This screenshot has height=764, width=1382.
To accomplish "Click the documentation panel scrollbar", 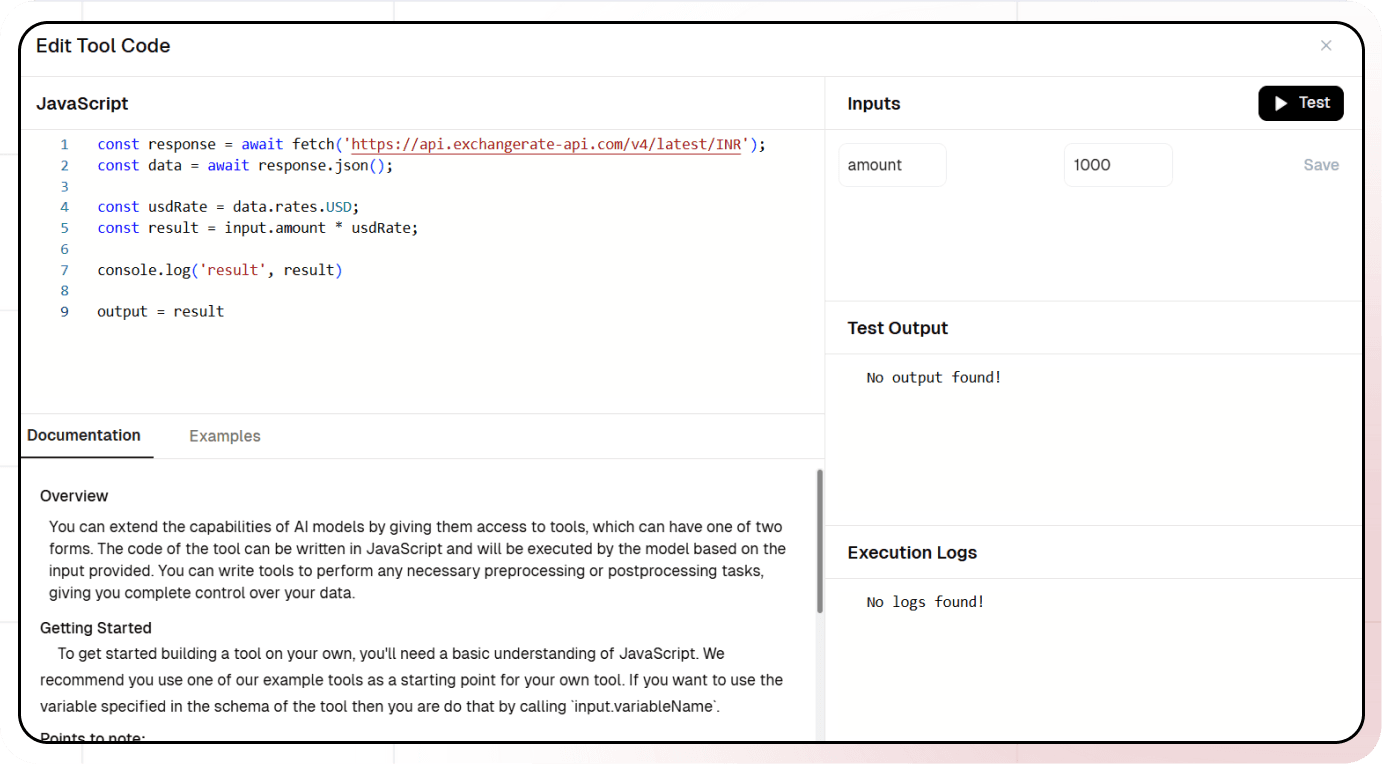I will tap(820, 540).
